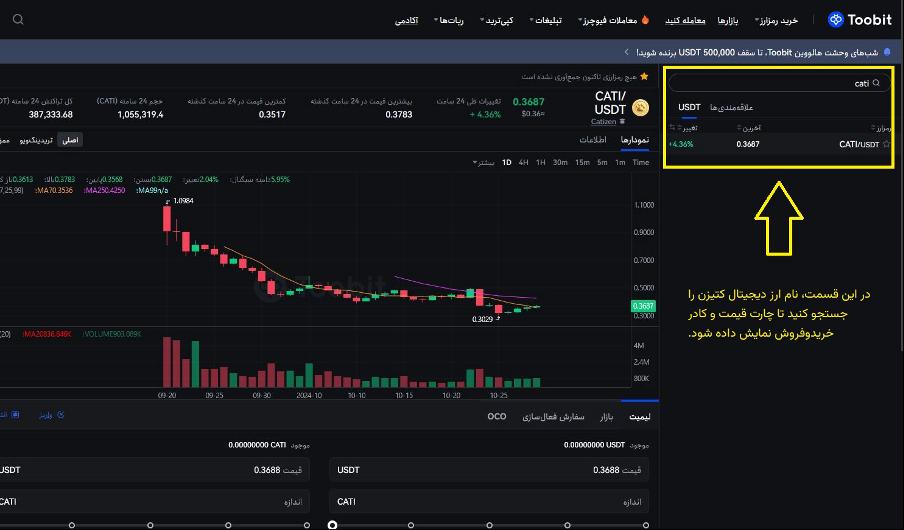
Task: Switch to the سفارش فعال‌سازی trigger order tab
Action: click(553, 416)
